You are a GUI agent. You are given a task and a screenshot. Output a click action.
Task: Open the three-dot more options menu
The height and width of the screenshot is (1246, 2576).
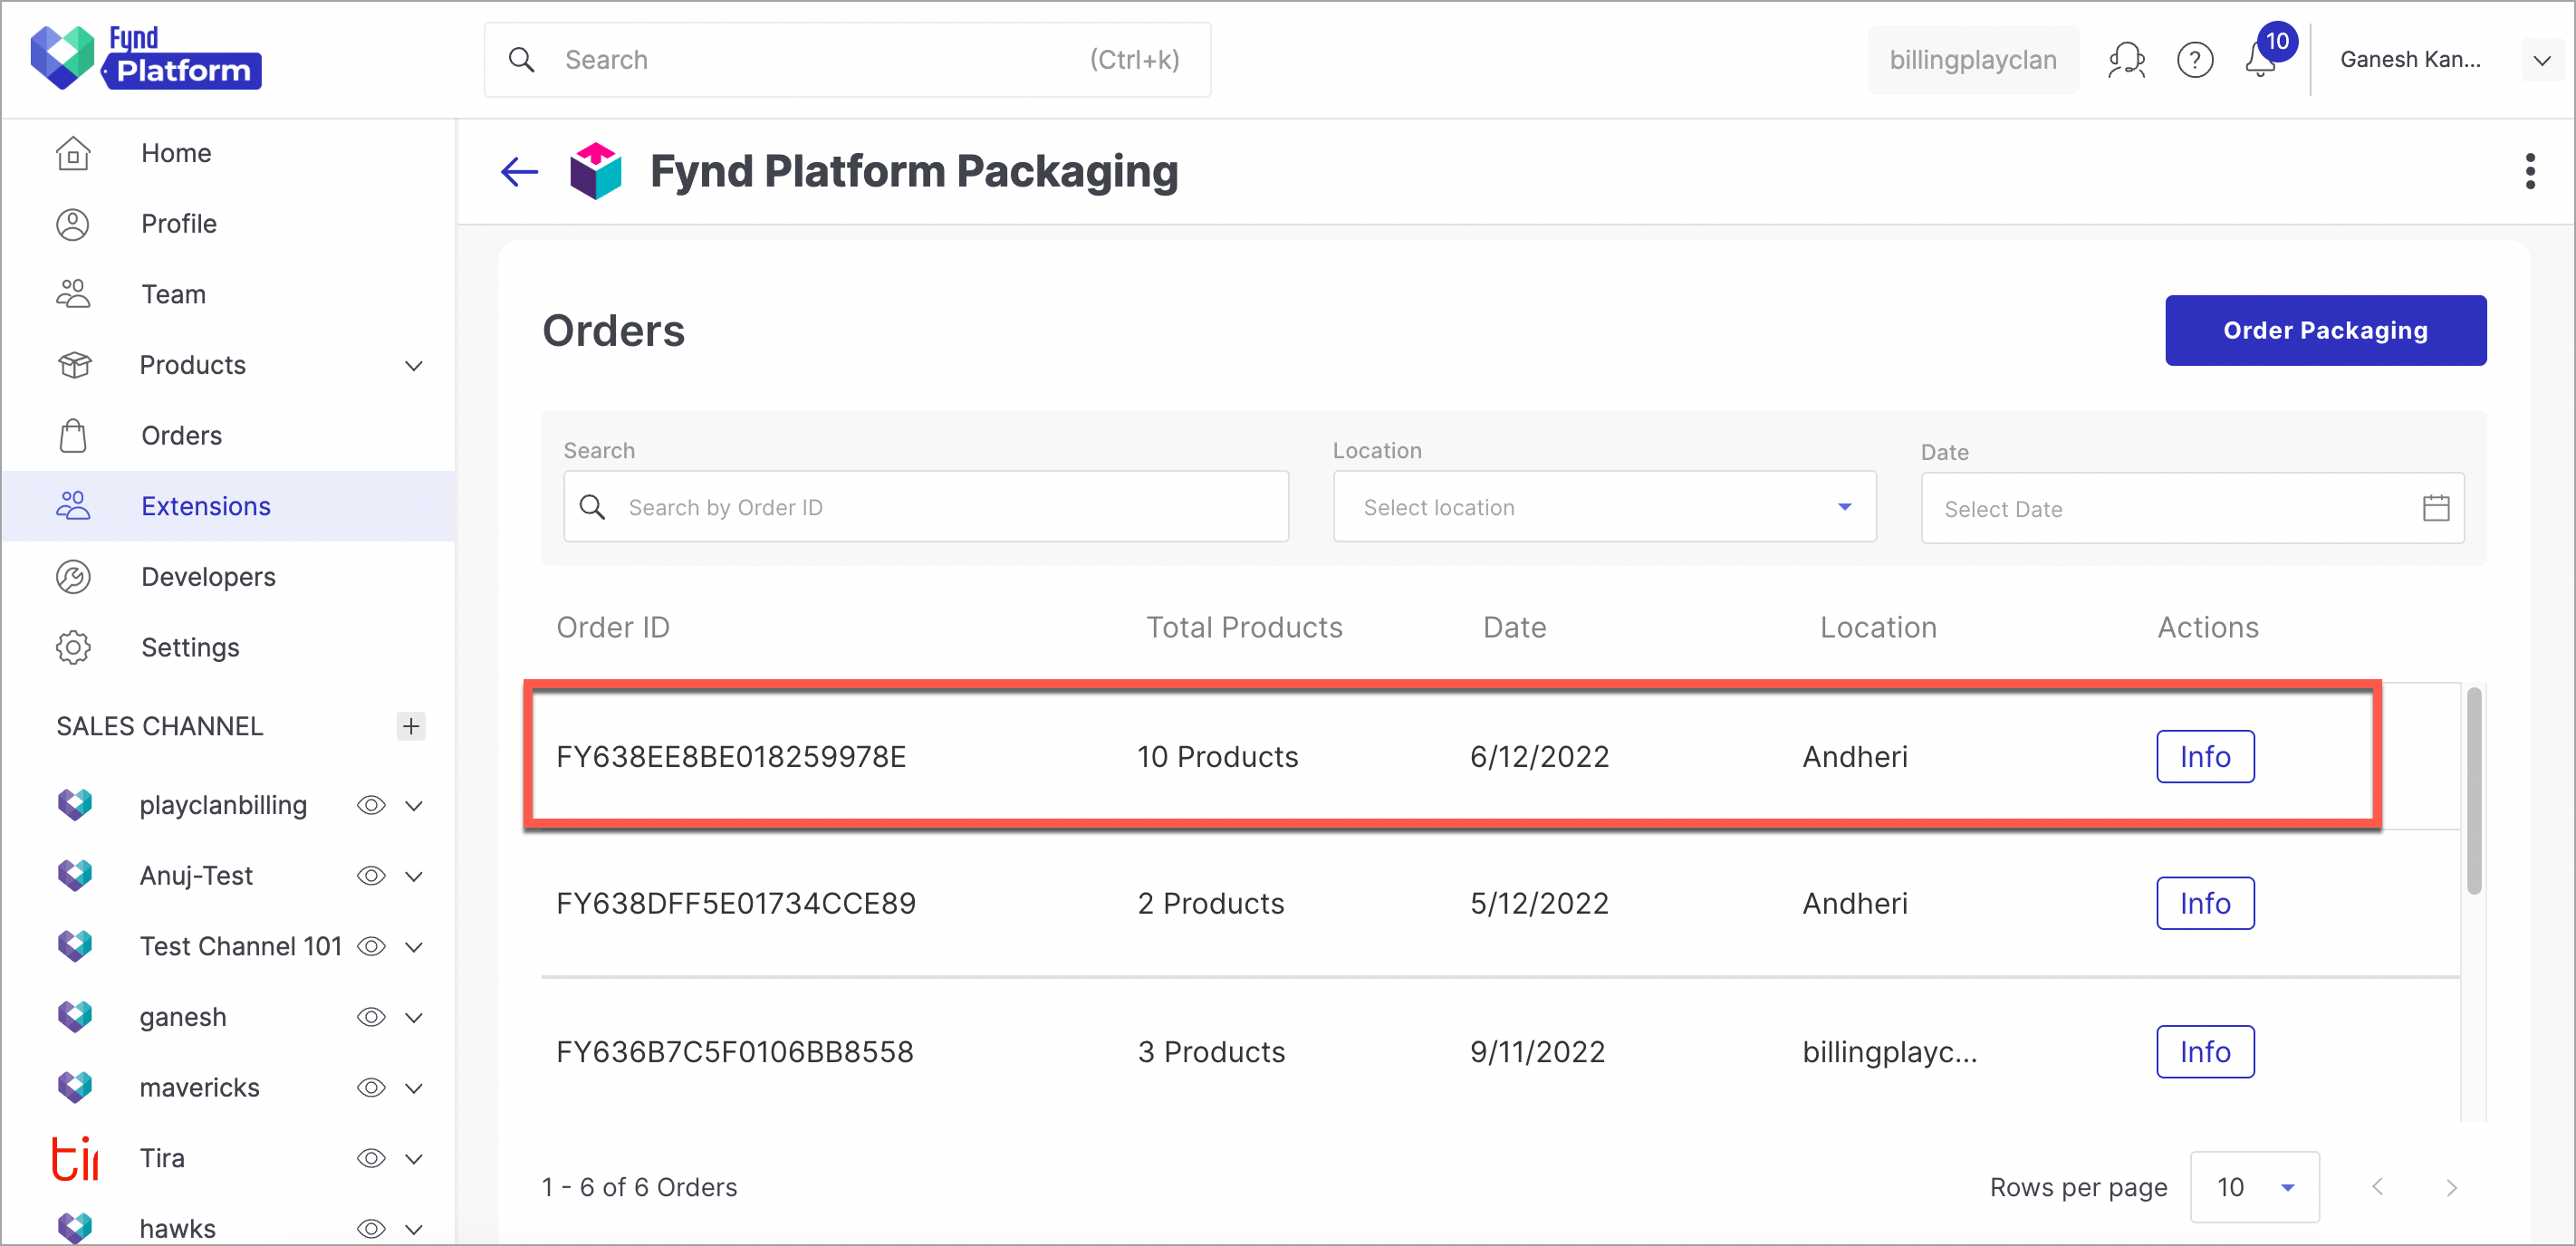pyautogui.click(x=2530, y=171)
